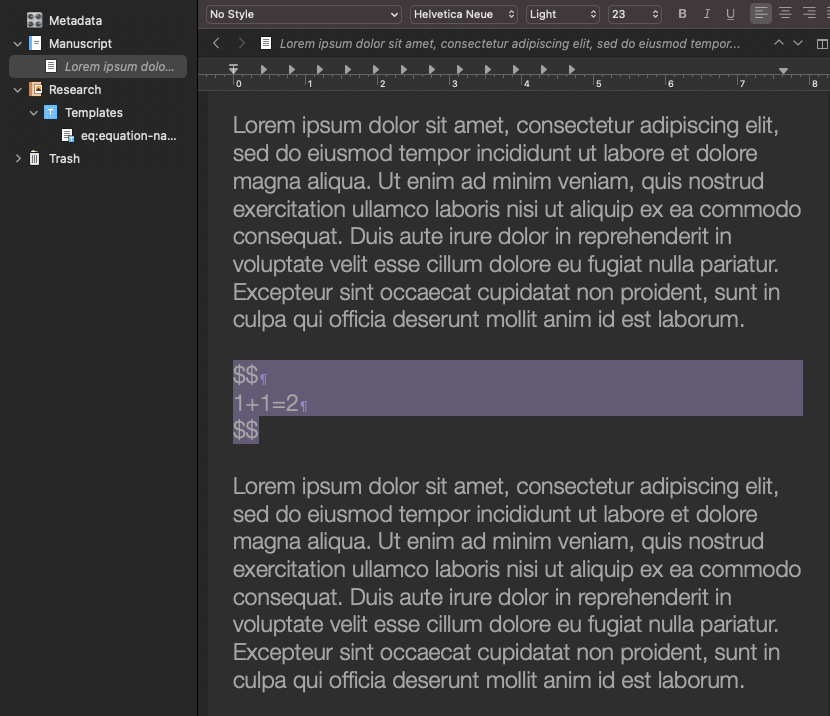The width and height of the screenshot is (830, 716).
Task: Toggle split editor view
Action: (x=822, y=44)
